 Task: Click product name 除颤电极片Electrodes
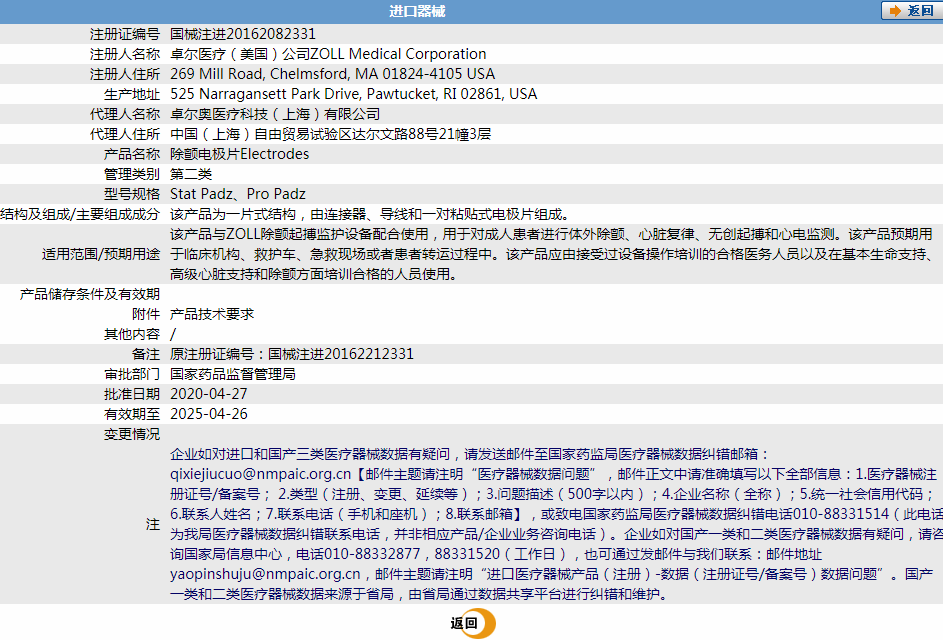[239, 154]
